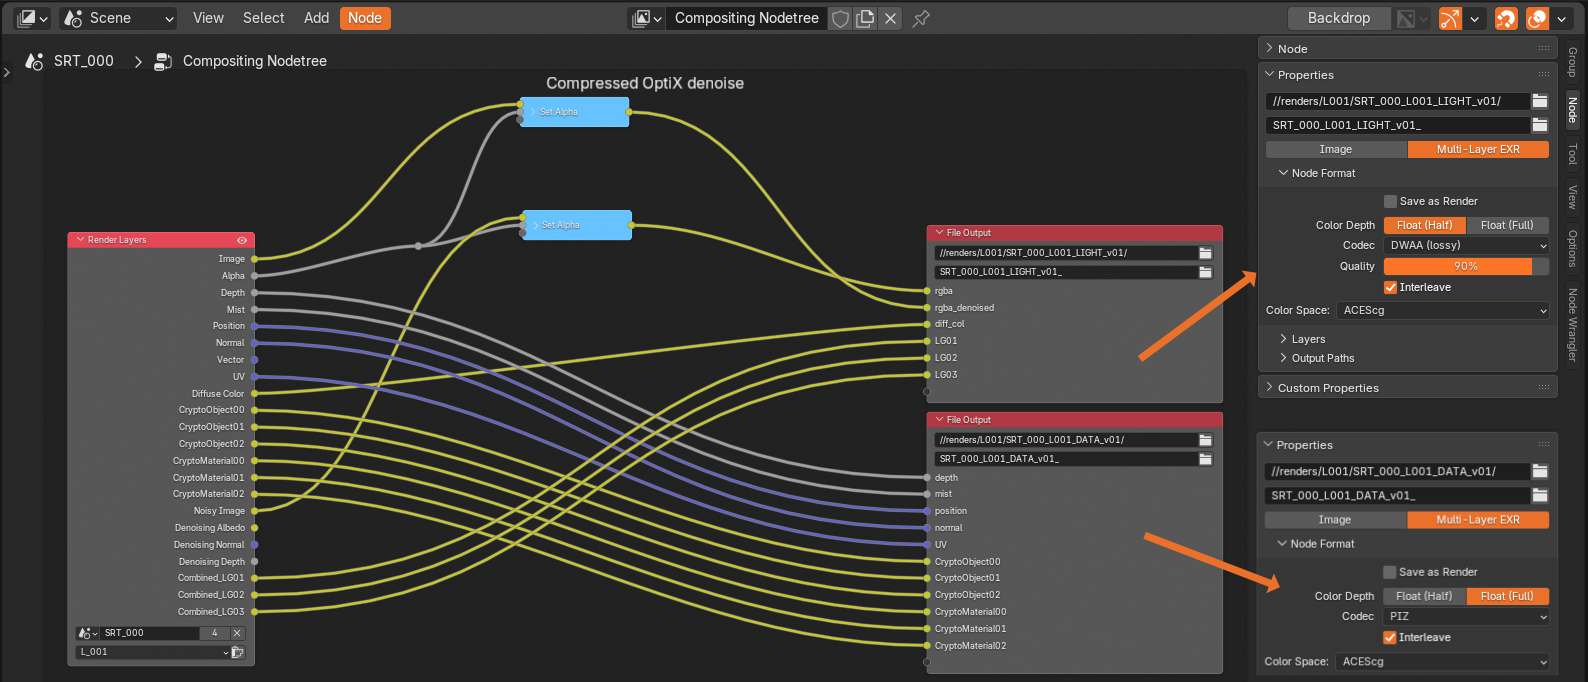Image resolution: width=1588 pixels, height=682 pixels.
Task: Open the Add menu
Action: click(x=316, y=18)
